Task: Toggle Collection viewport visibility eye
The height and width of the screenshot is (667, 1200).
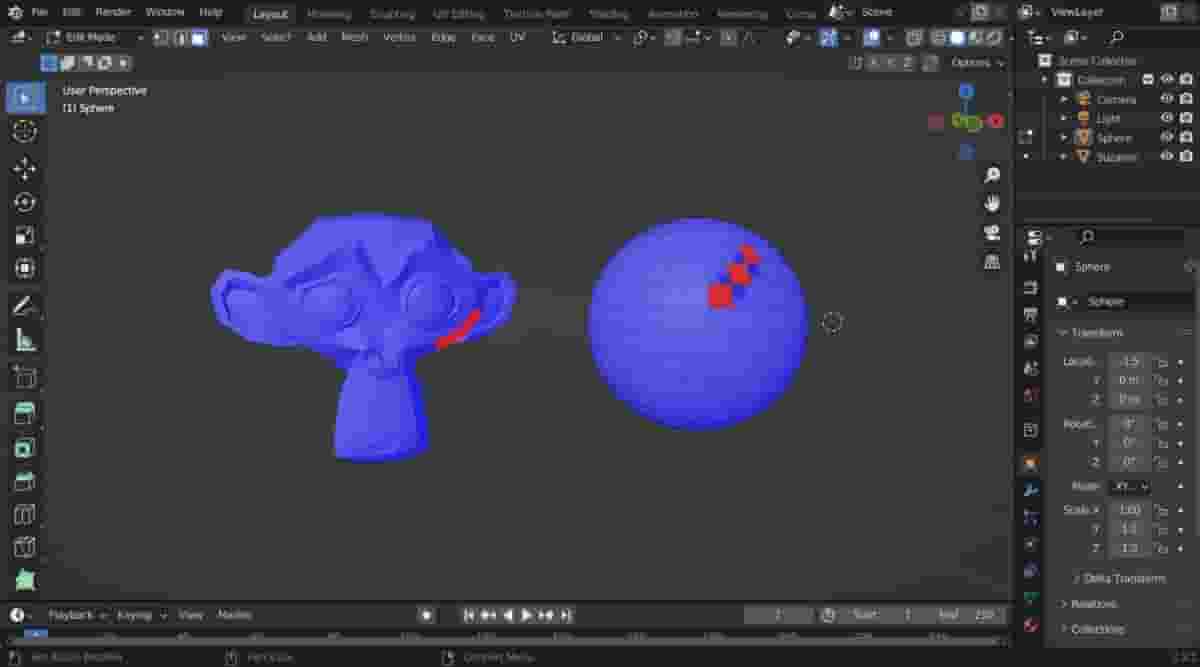Action: click(x=1166, y=79)
